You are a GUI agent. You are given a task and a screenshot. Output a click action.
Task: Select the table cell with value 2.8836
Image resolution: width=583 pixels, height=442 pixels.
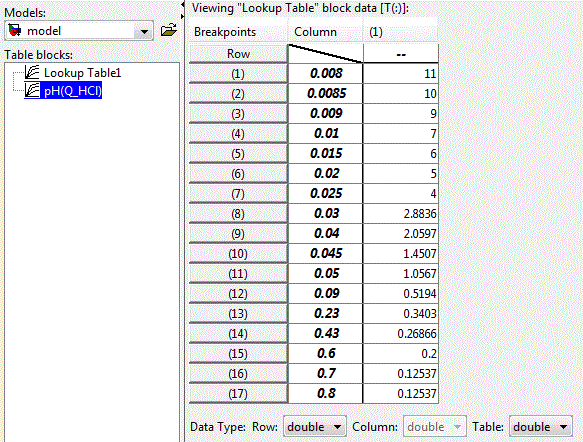point(400,213)
